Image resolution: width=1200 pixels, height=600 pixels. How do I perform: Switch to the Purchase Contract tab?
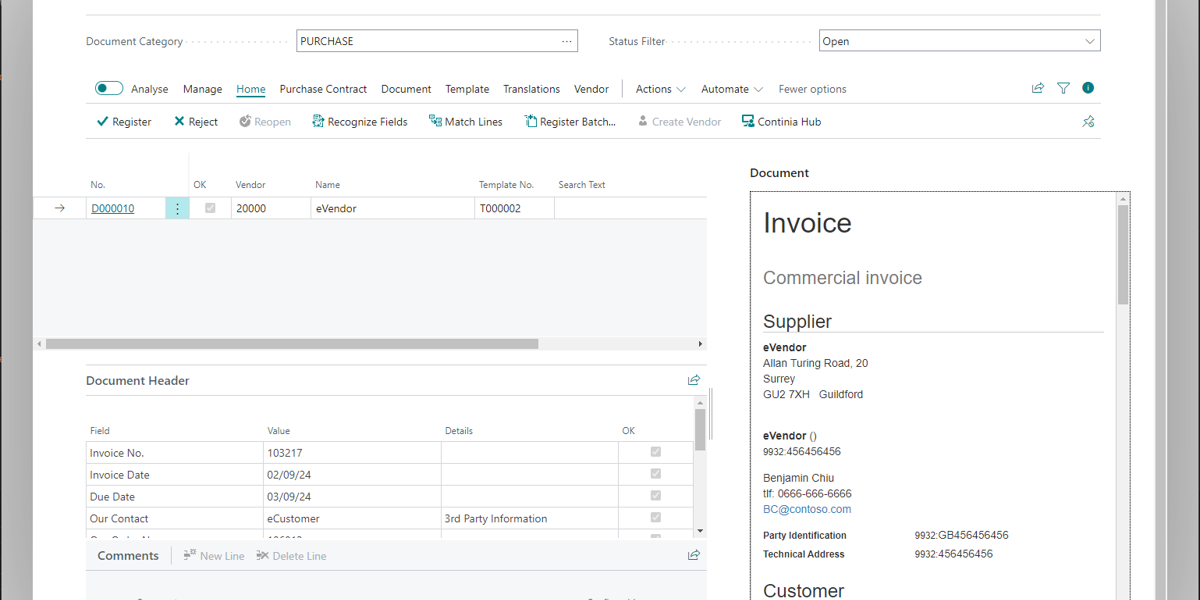click(x=323, y=89)
